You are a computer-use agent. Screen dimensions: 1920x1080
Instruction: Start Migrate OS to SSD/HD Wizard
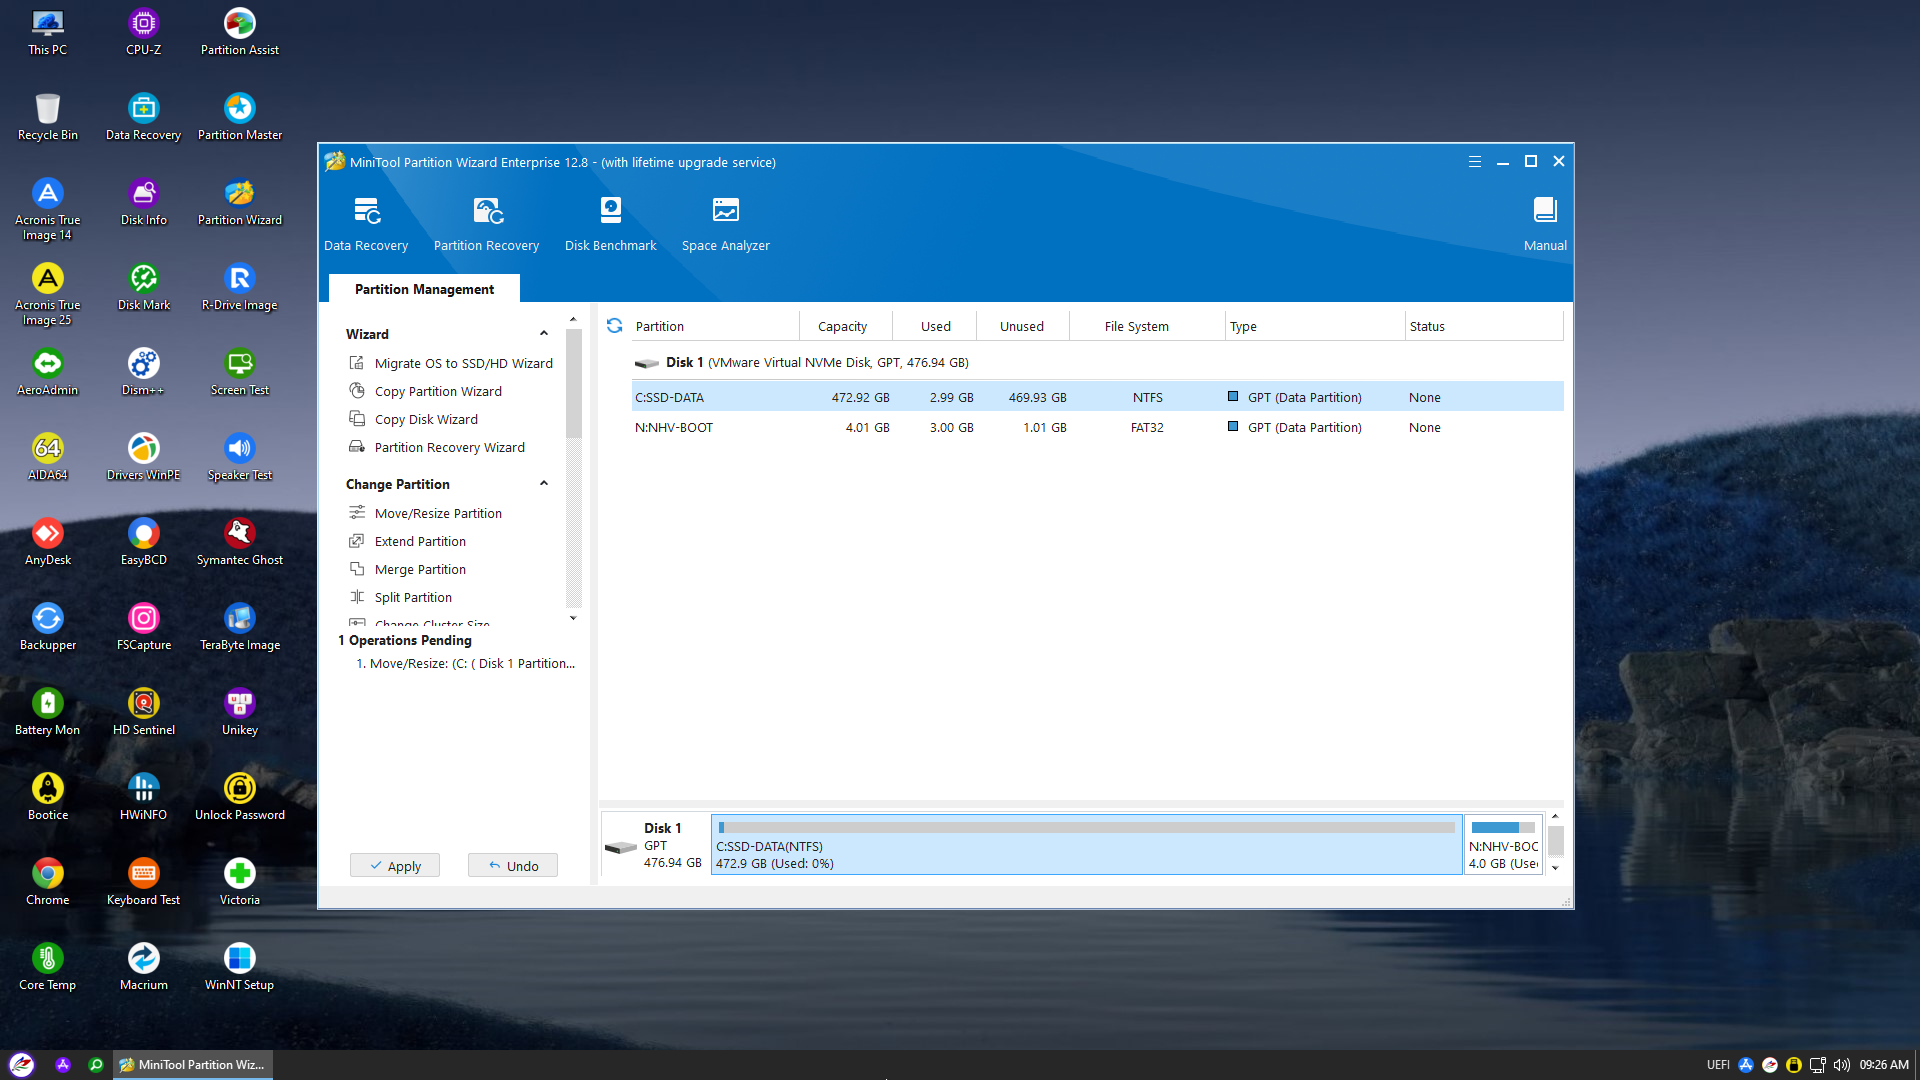tap(463, 363)
